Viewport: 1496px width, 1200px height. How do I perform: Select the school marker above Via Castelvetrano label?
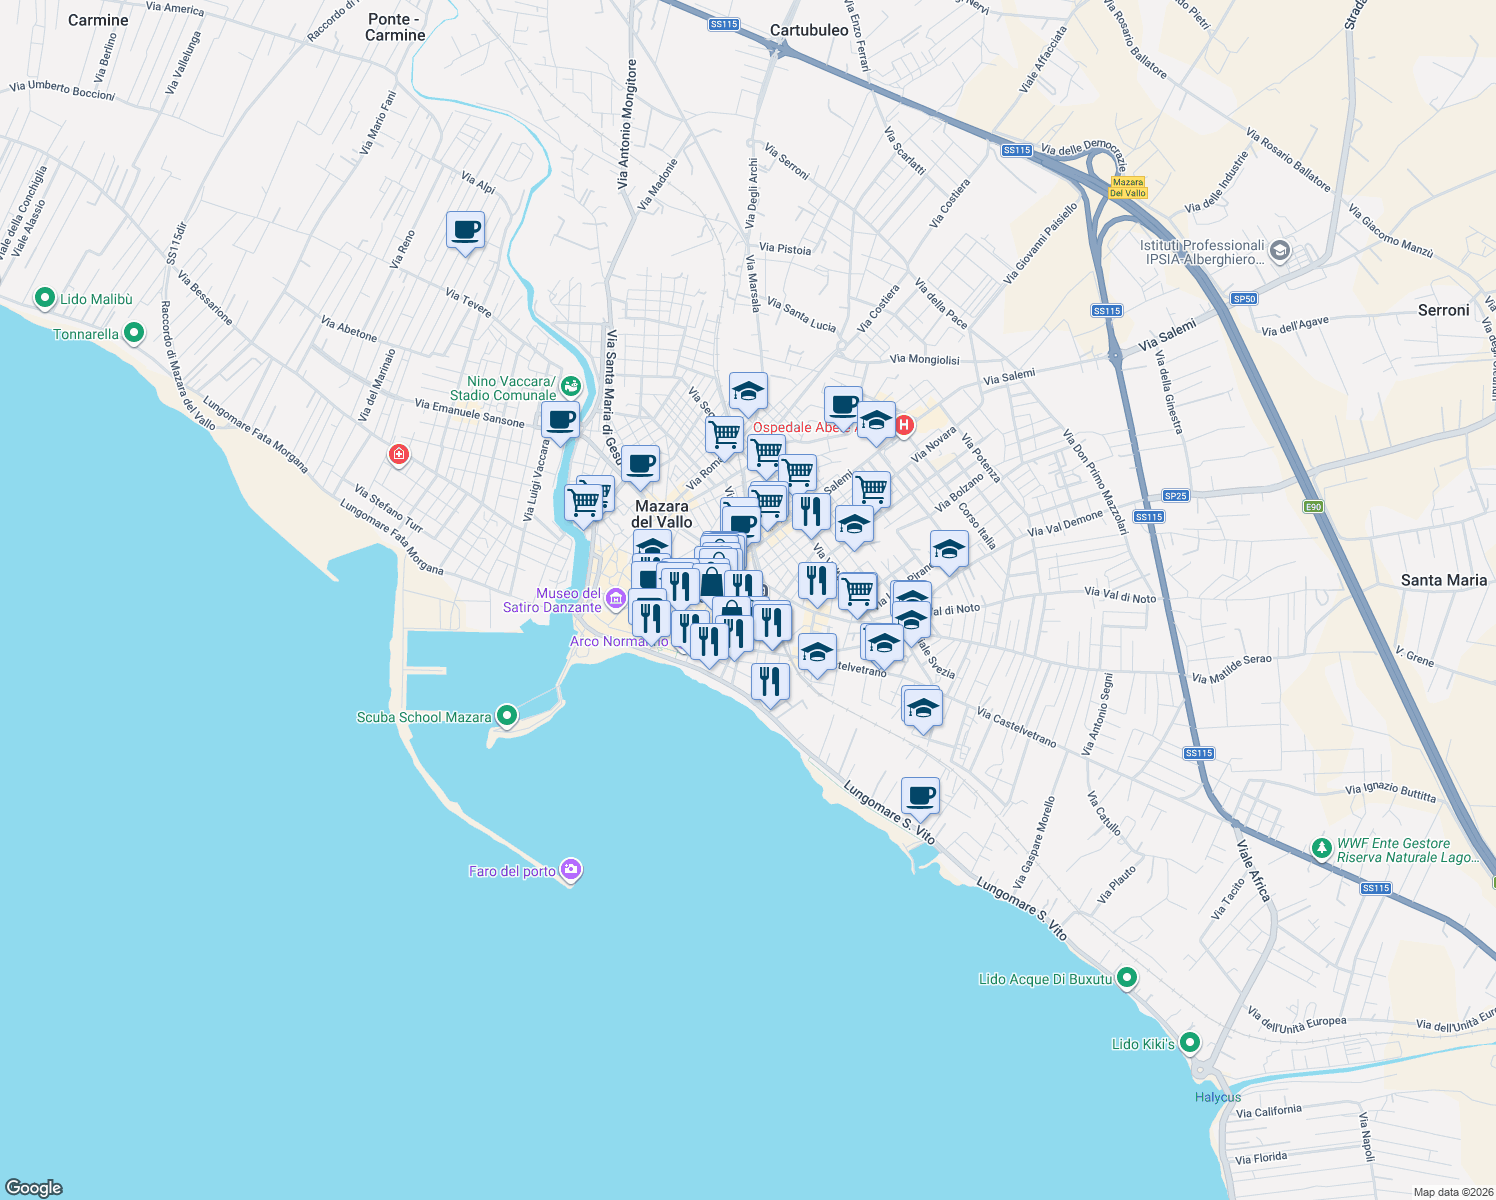click(x=817, y=654)
